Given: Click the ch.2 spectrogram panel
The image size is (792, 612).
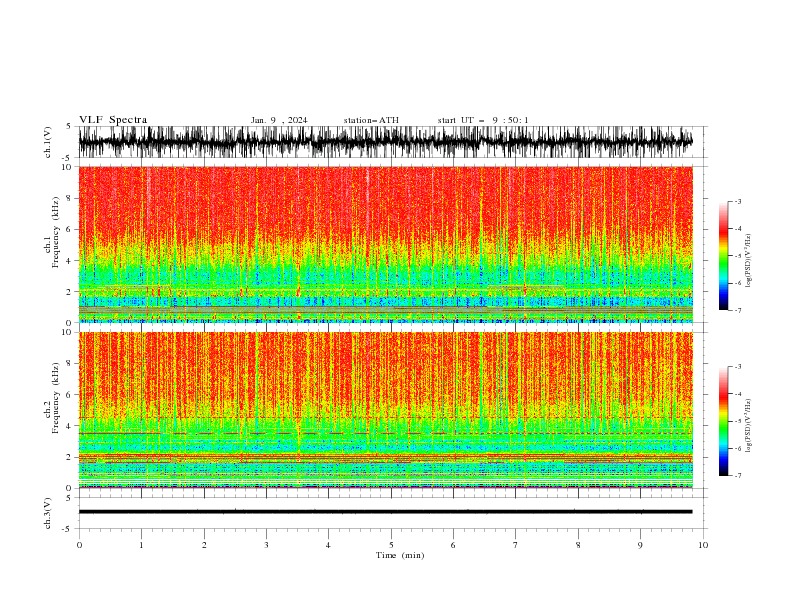Looking at the screenshot, I should pos(385,410).
